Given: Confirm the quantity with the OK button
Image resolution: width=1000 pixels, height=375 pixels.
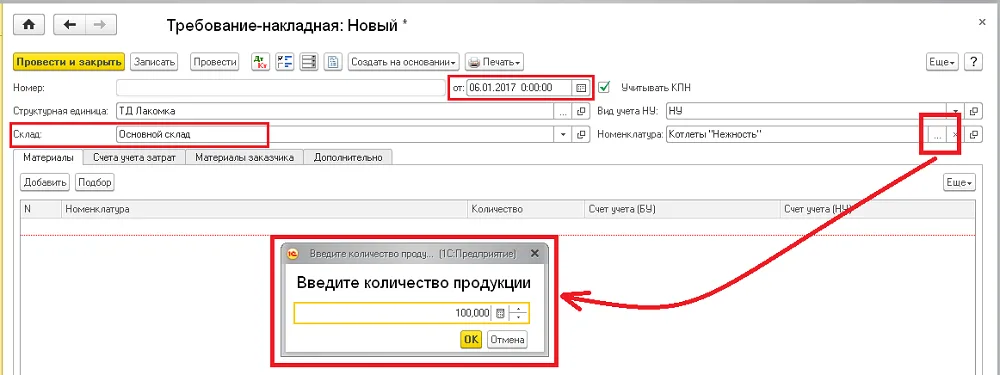Looking at the screenshot, I should (x=471, y=340).
